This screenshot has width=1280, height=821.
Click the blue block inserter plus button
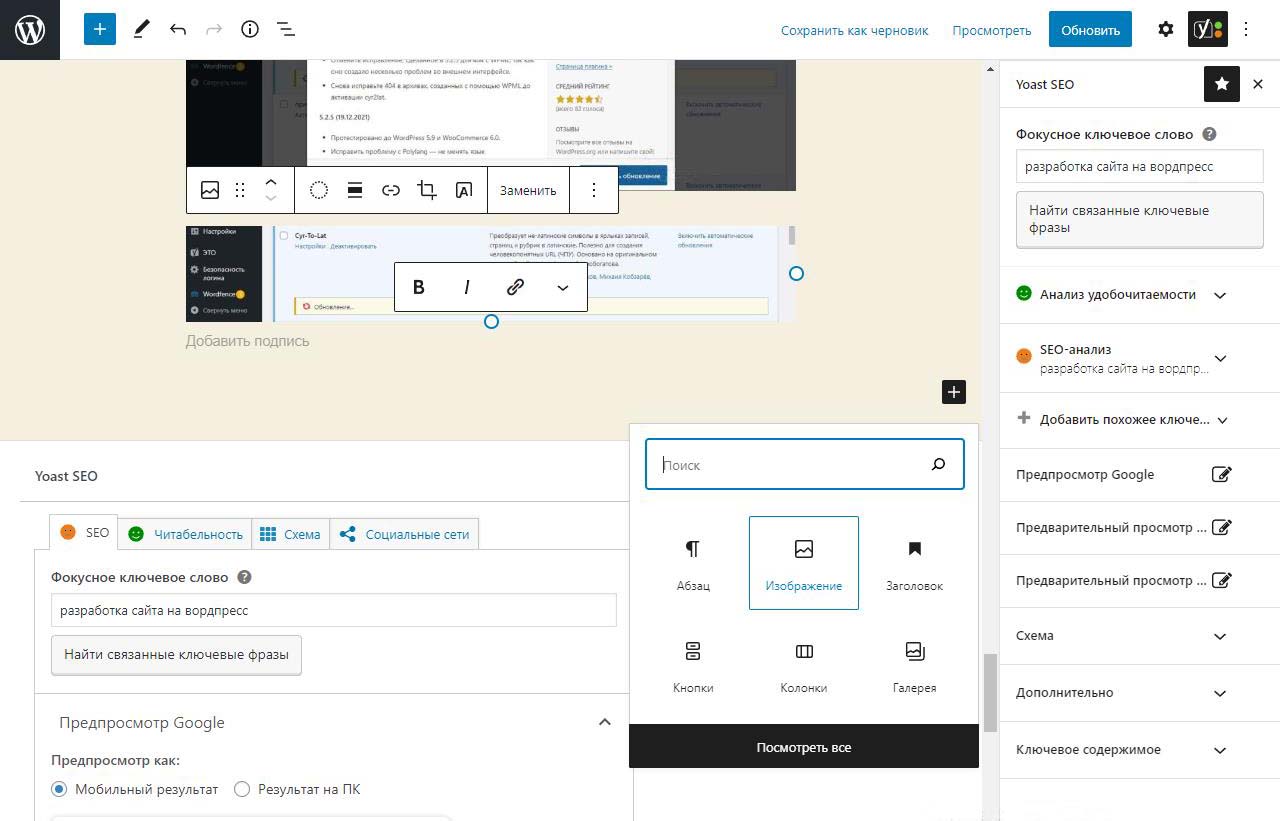[100, 29]
